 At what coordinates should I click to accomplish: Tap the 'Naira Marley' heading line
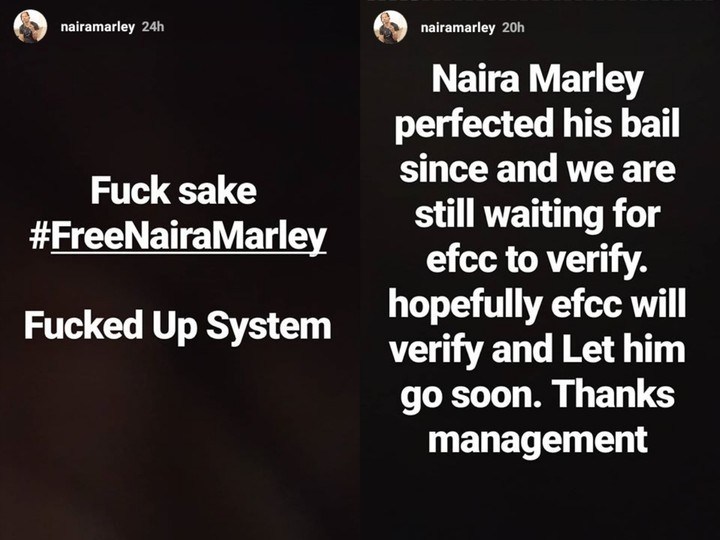(537, 80)
